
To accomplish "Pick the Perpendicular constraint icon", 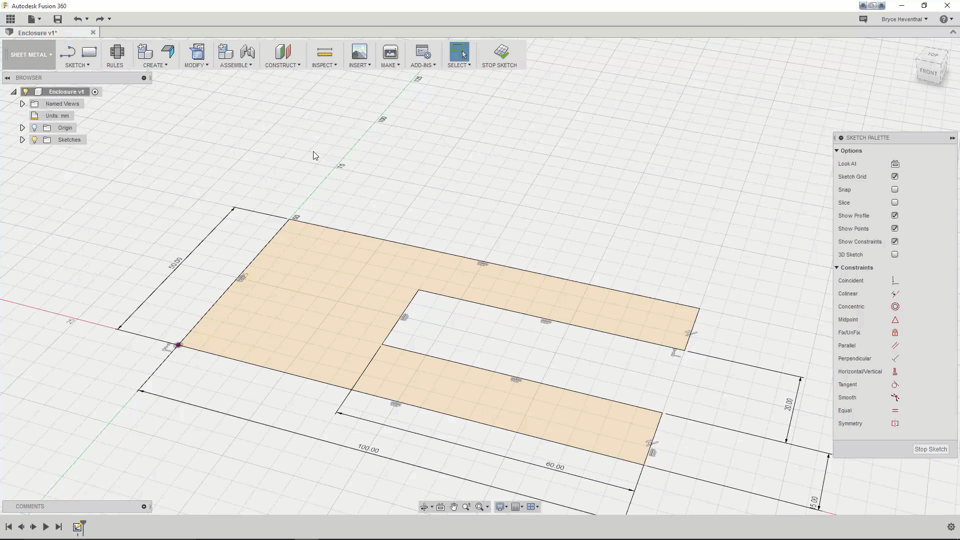I will (x=895, y=359).
